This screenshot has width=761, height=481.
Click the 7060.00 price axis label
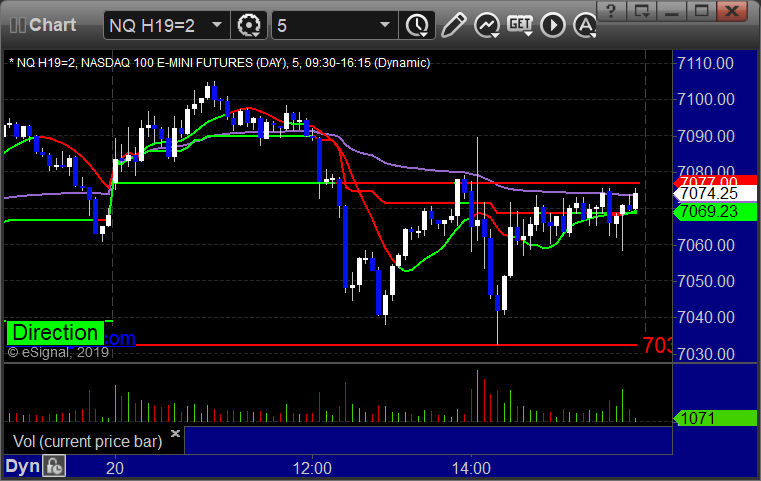(x=705, y=245)
